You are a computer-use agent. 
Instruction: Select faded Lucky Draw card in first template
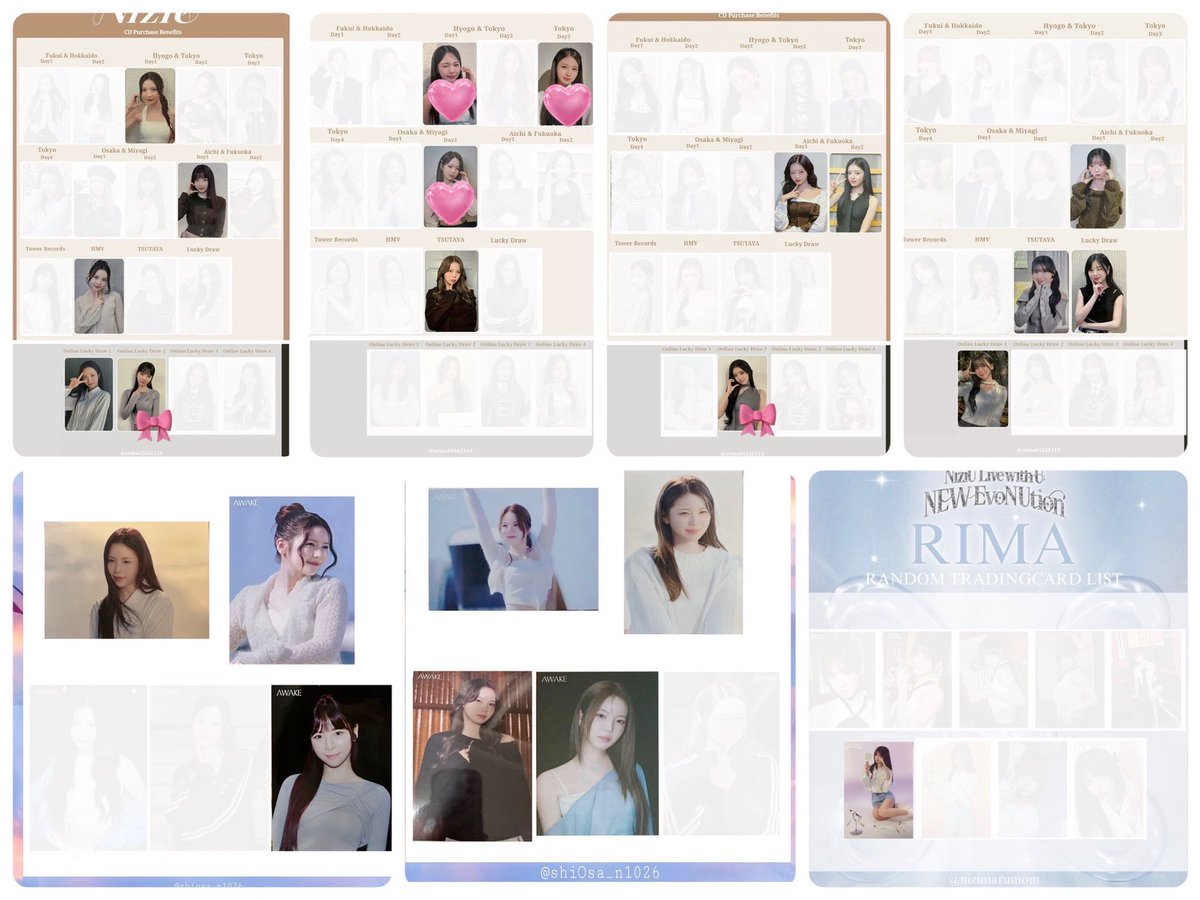coord(203,296)
